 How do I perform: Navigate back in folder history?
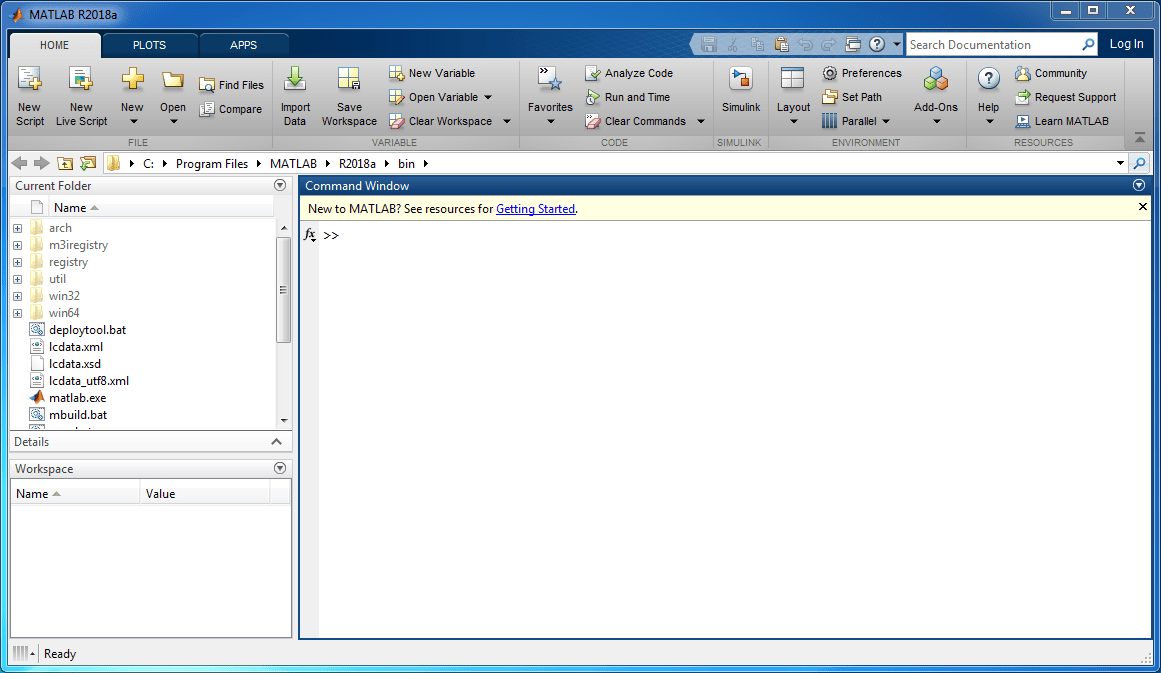[x=19, y=164]
